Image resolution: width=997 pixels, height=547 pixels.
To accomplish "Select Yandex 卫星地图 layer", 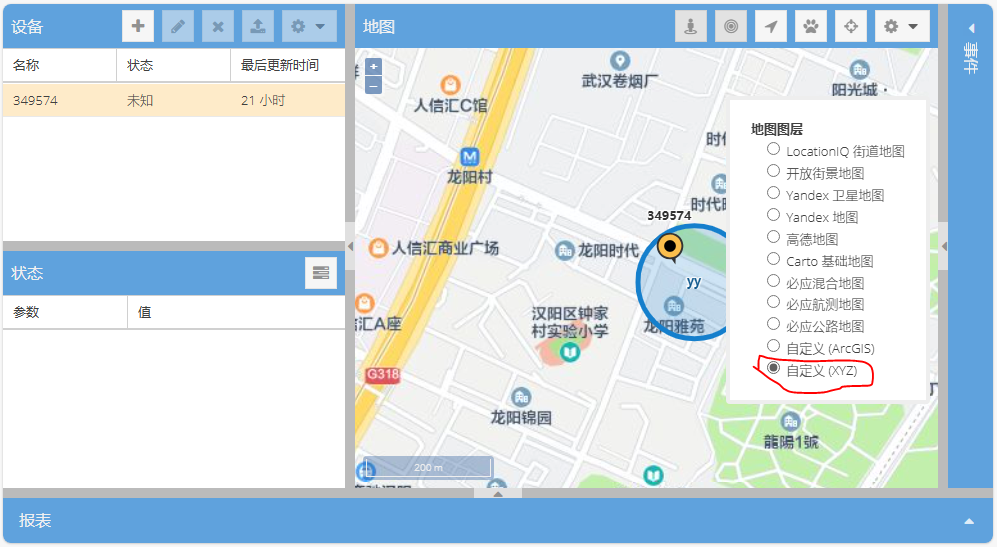I will (773, 193).
